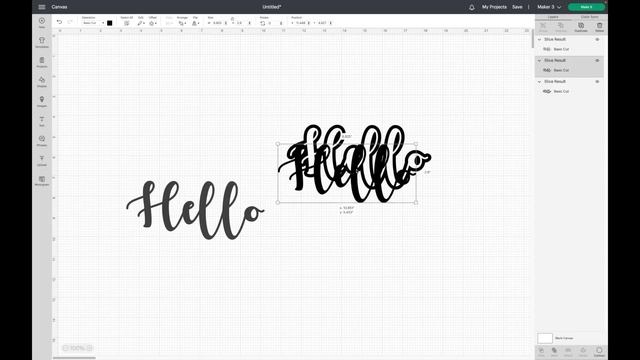
Task: Click the Flatten tool
Action: [583, 351]
